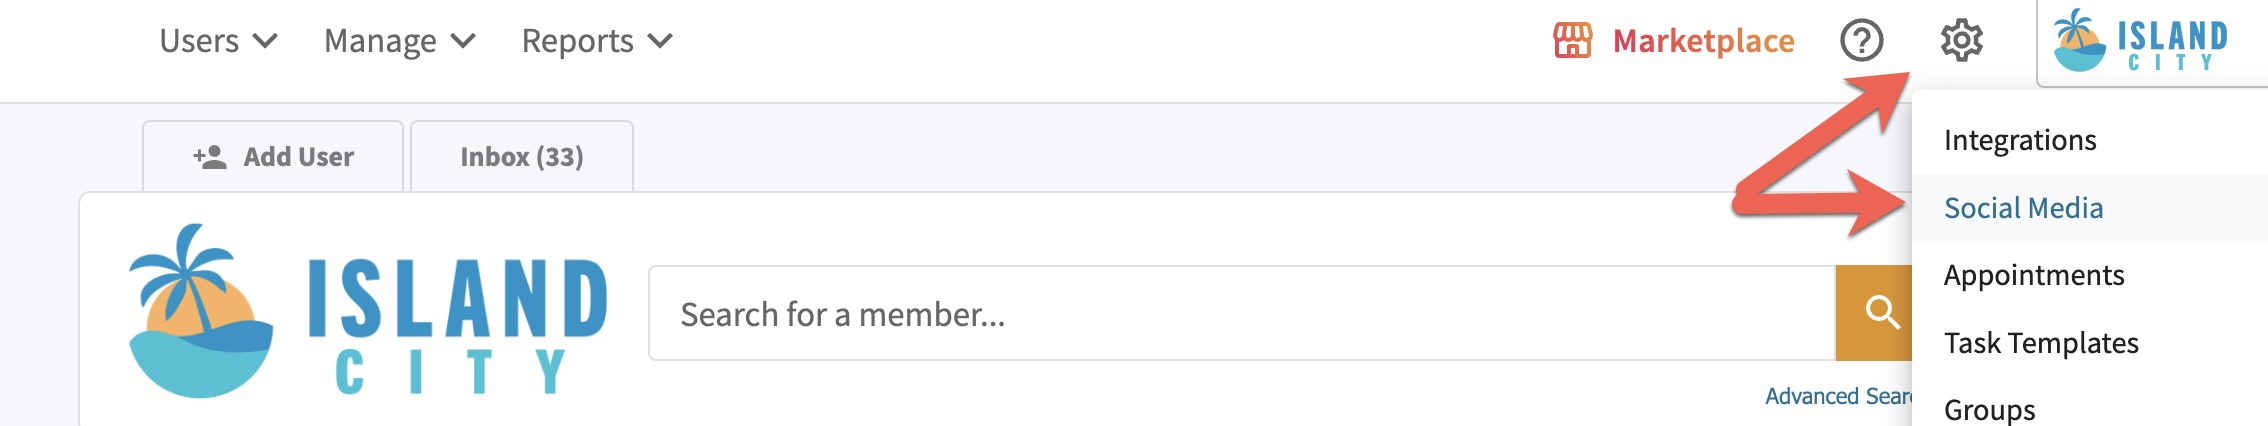
Task: Select Integrations from the settings menu
Action: pyautogui.click(x=2020, y=140)
